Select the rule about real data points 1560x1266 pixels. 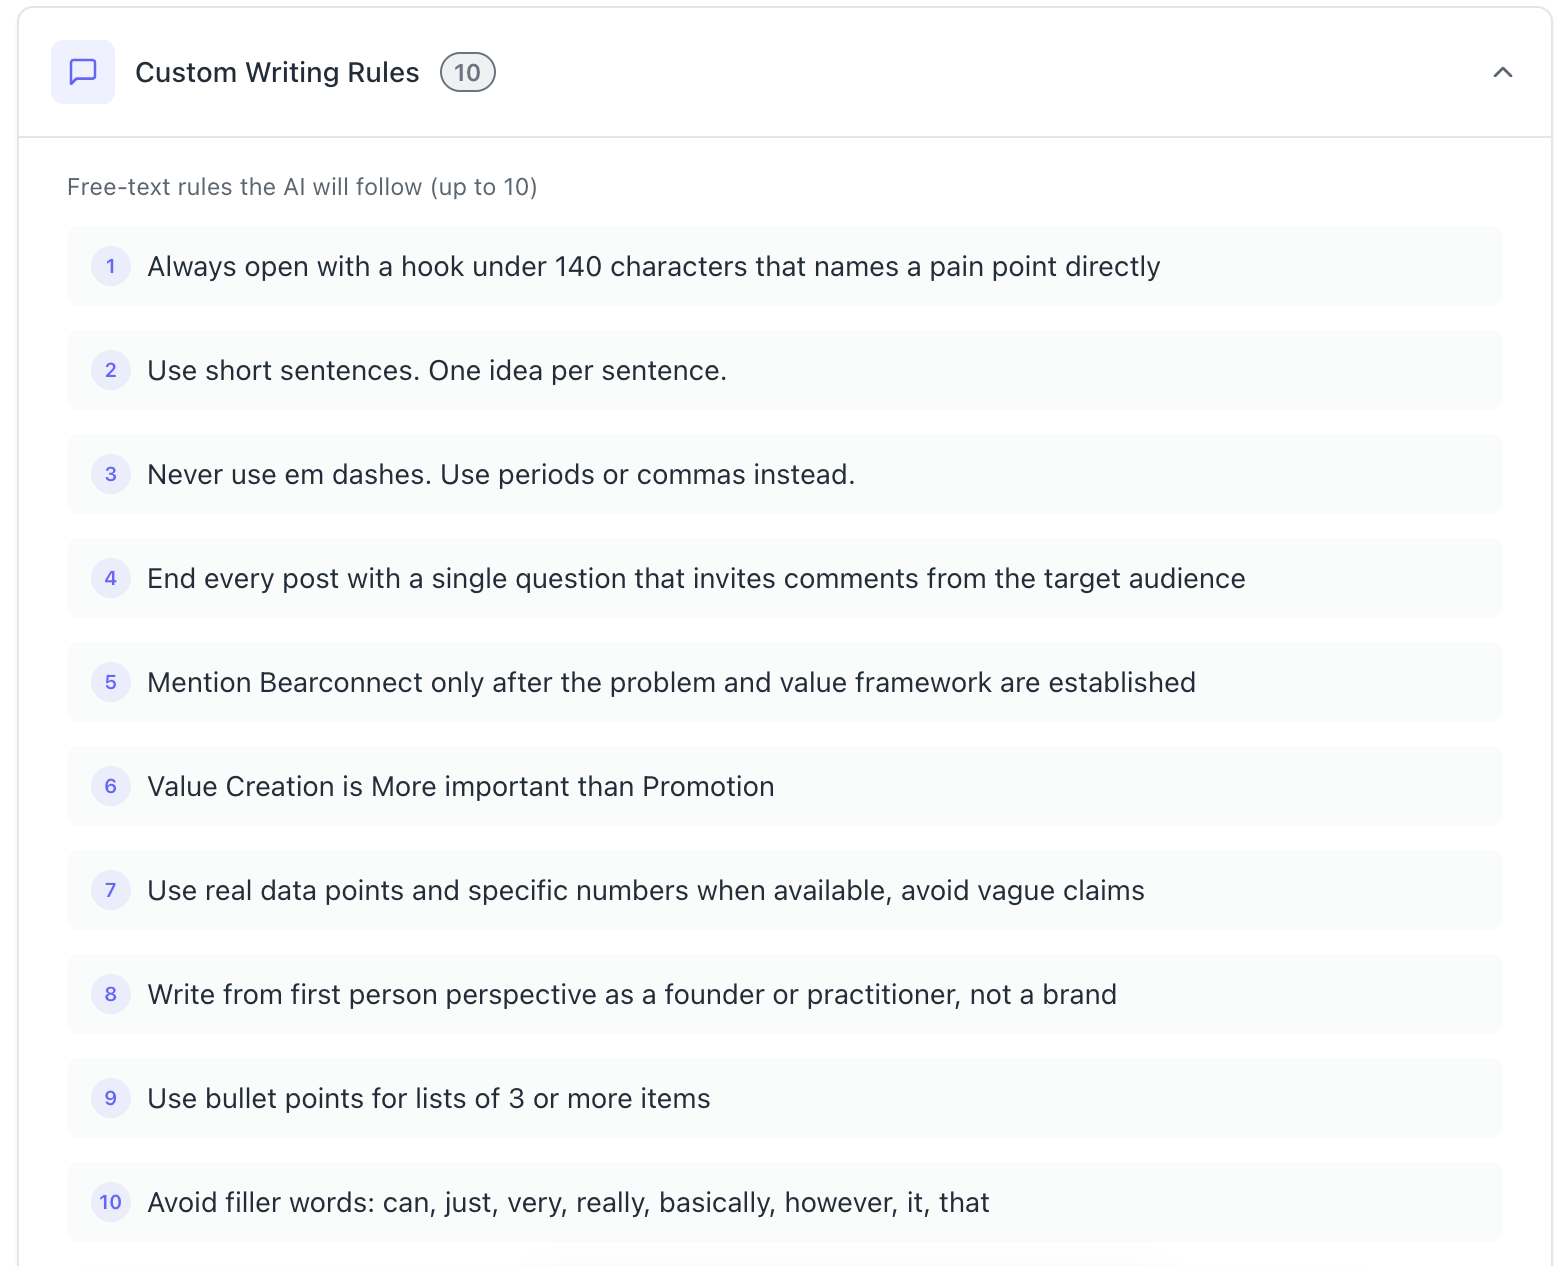(646, 890)
